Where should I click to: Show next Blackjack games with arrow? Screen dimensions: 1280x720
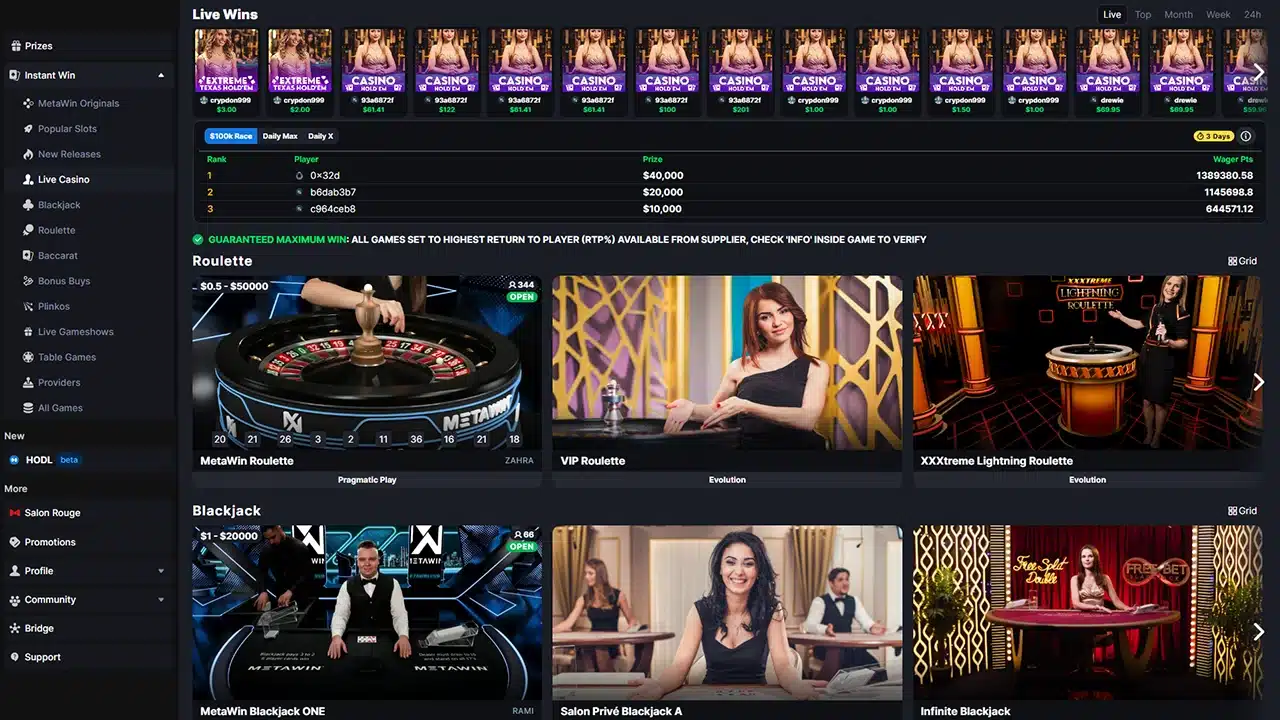click(1259, 632)
